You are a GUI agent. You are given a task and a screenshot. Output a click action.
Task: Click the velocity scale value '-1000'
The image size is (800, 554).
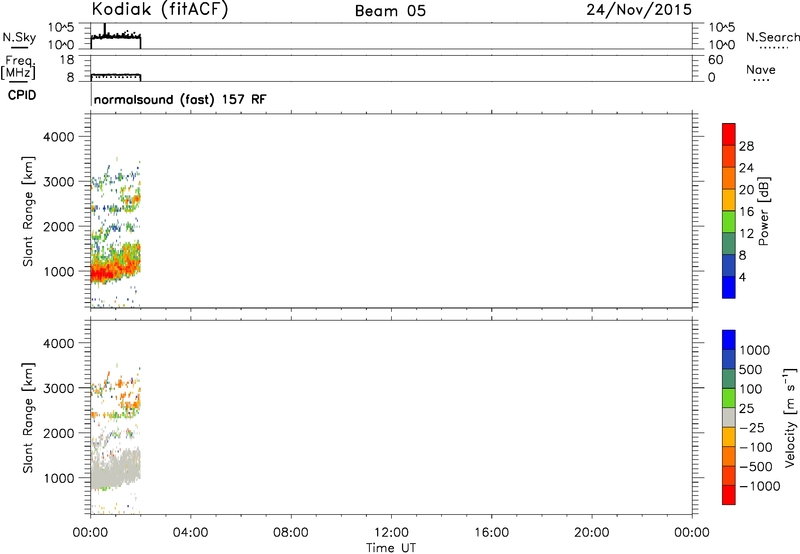[759, 486]
